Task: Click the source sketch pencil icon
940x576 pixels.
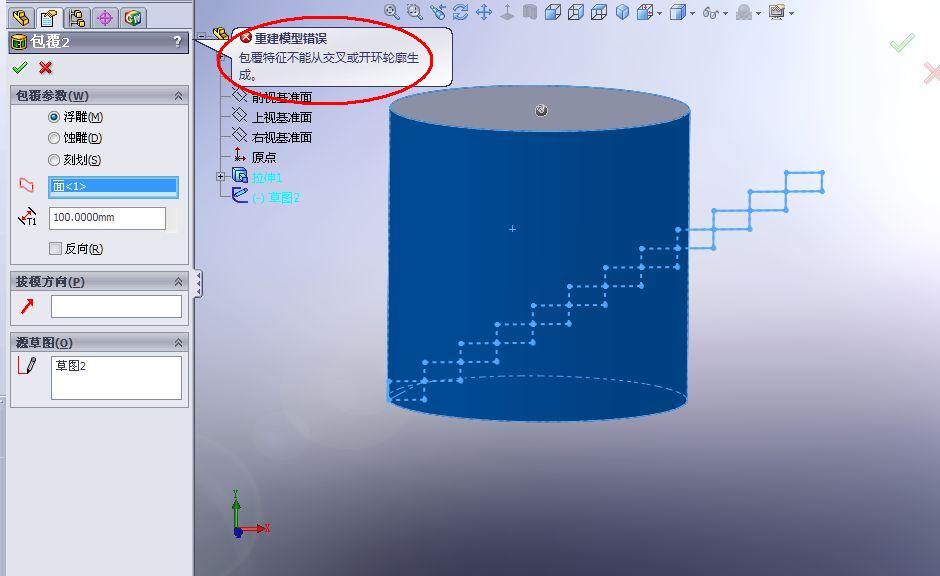Action: point(27,366)
